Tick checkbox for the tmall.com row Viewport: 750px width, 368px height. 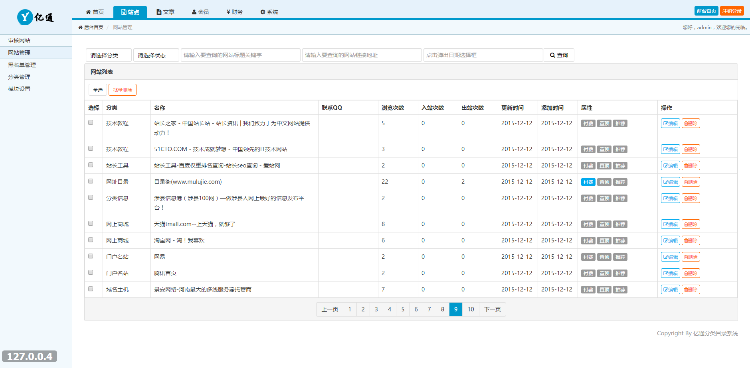(x=90, y=223)
